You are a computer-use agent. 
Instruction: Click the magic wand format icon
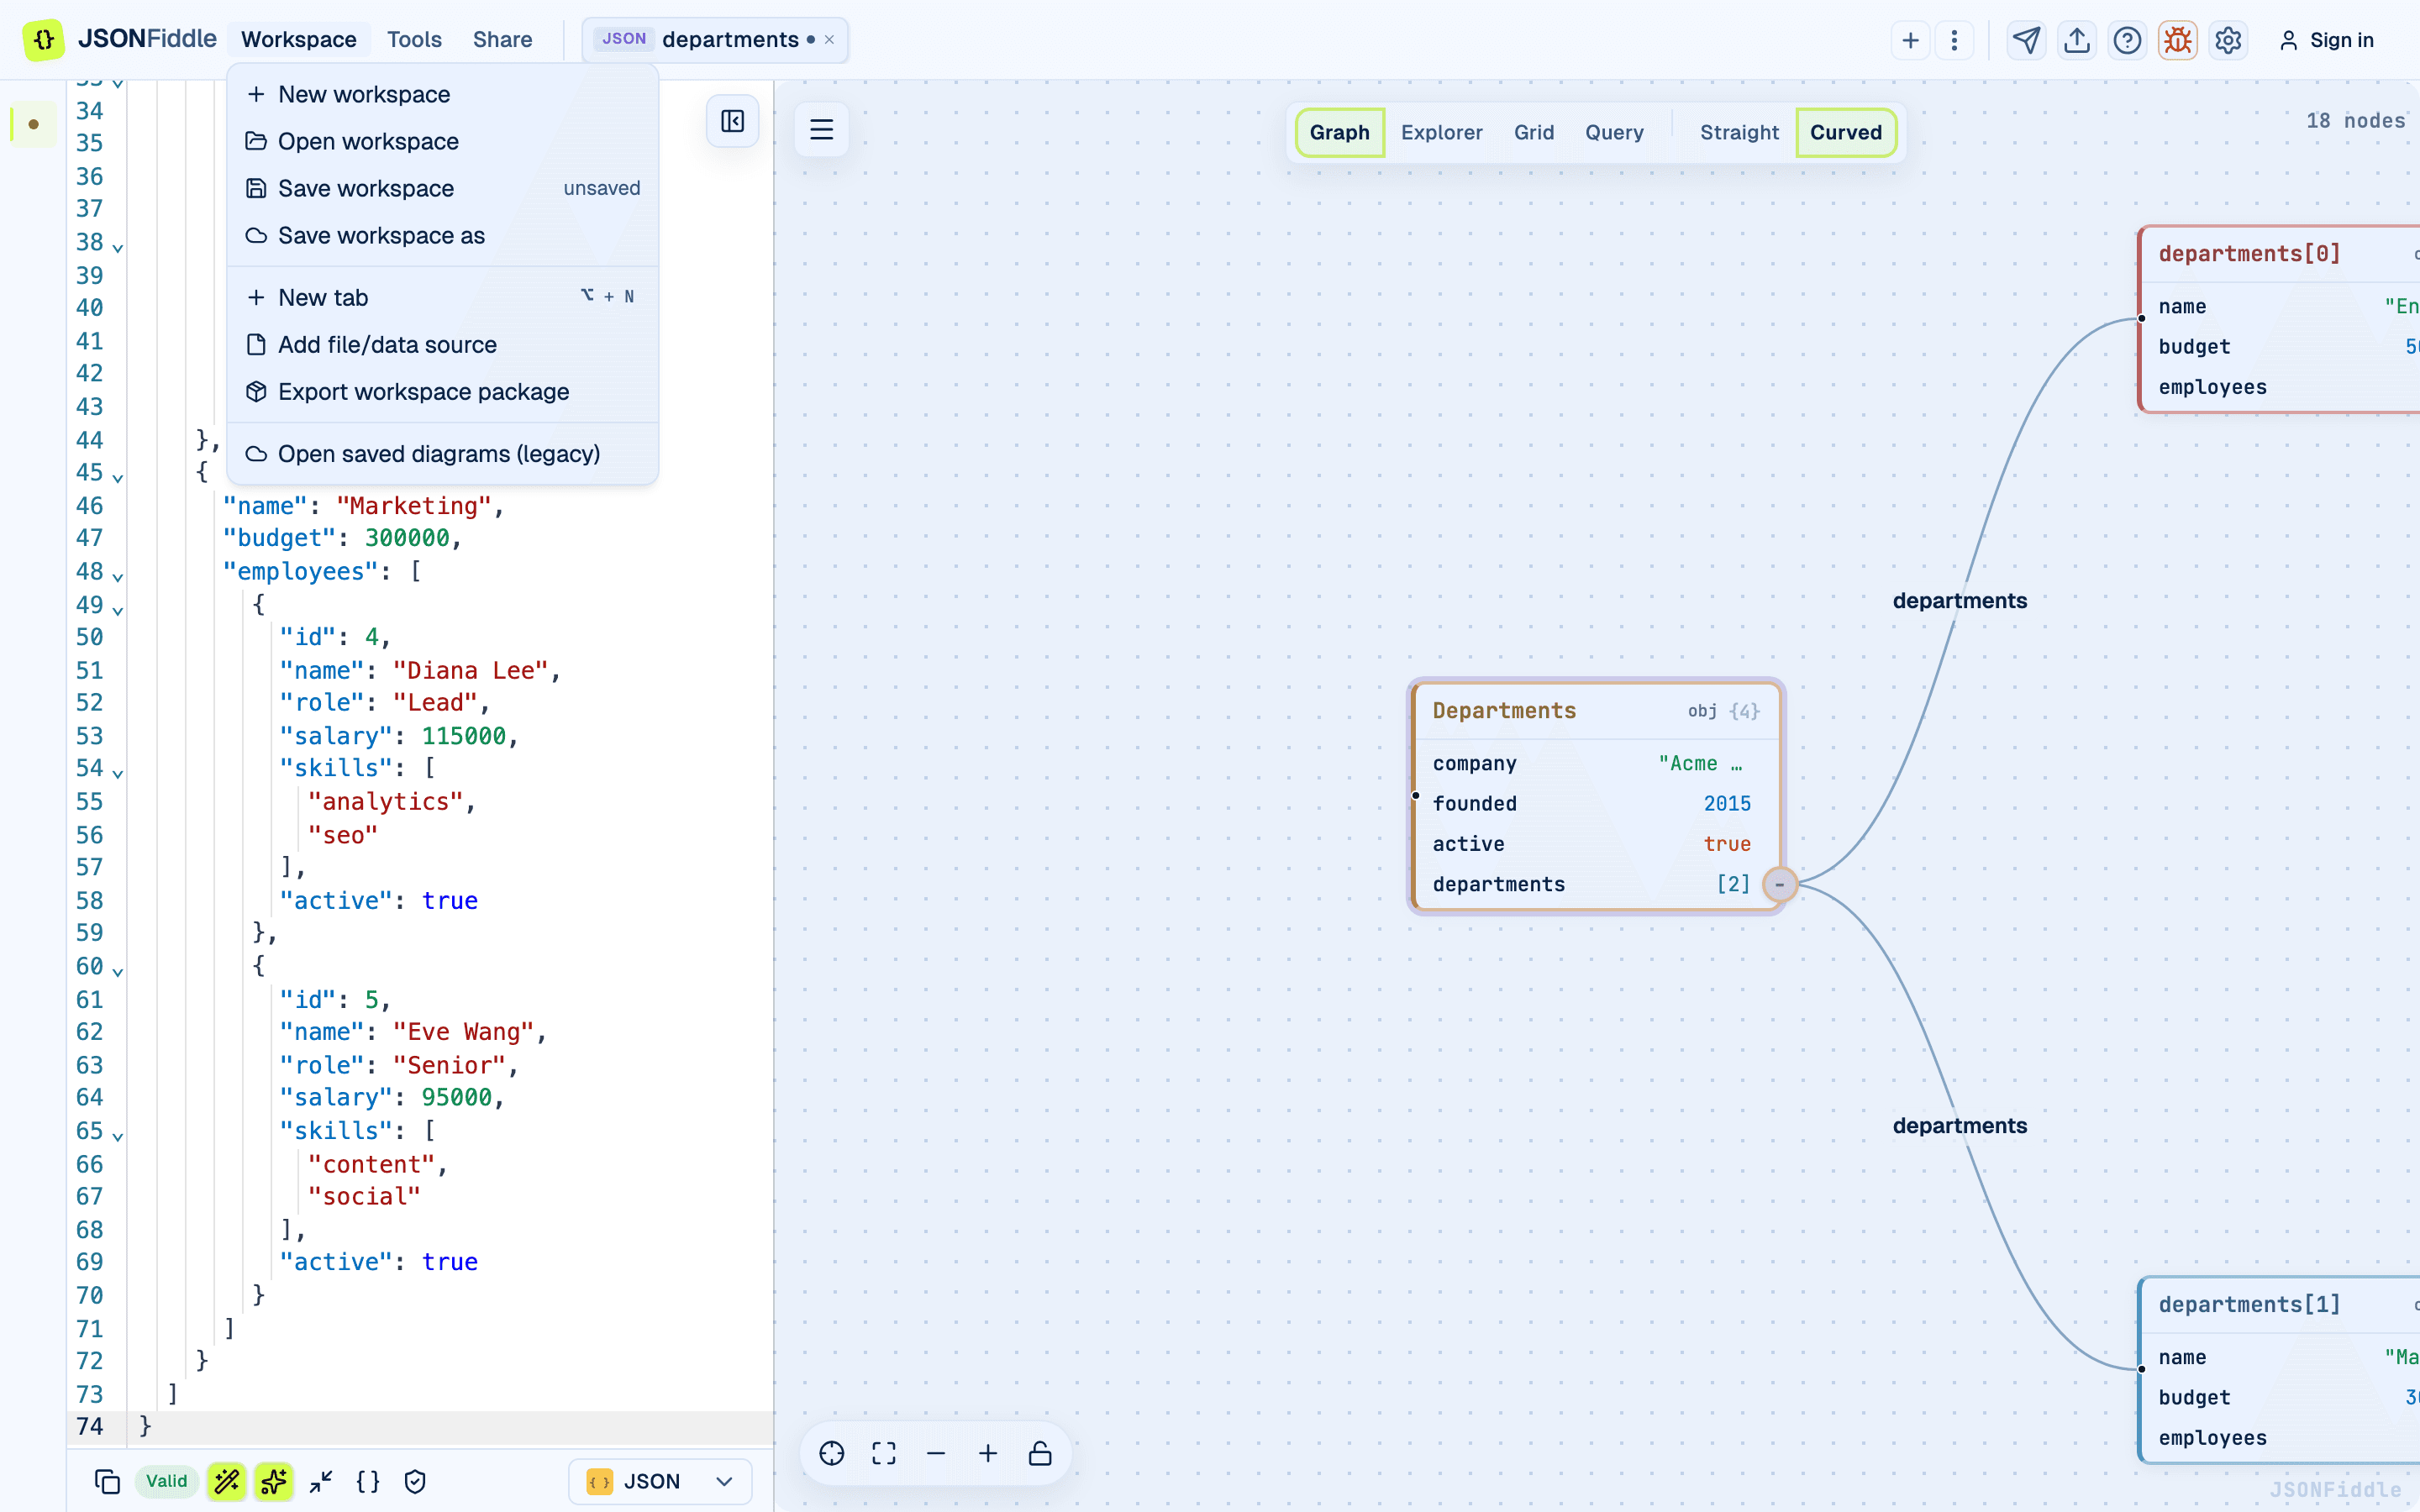tap(227, 1481)
